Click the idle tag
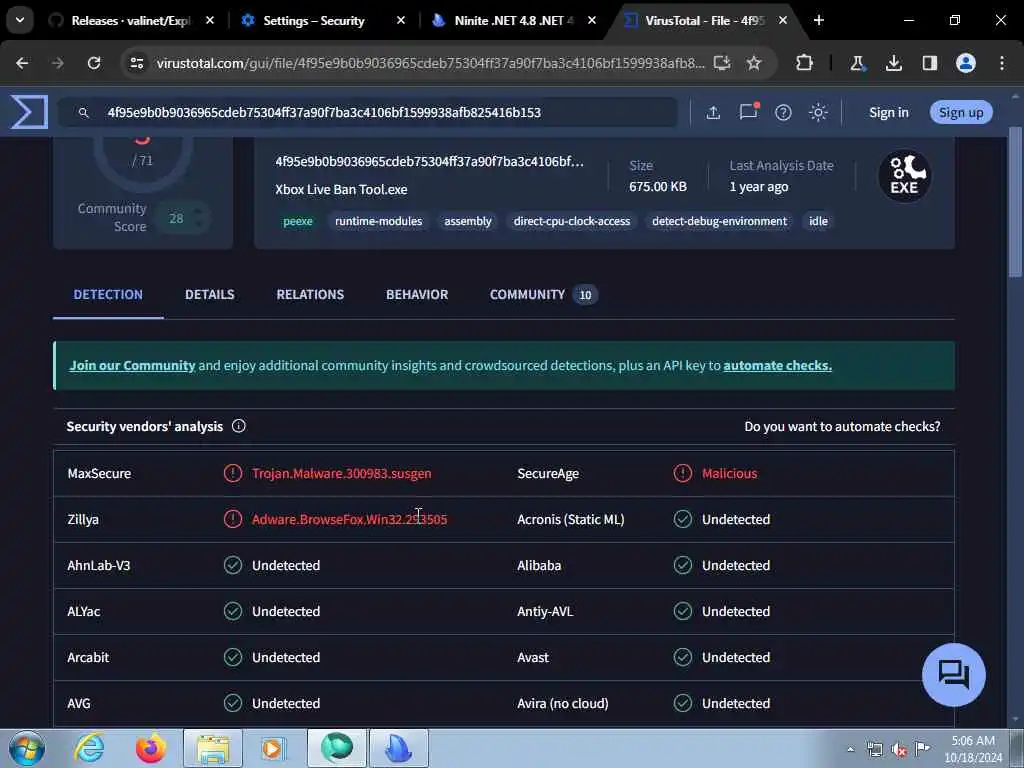Image resolution: width=1024 pixels, height=768 pixels. [818, 221]
